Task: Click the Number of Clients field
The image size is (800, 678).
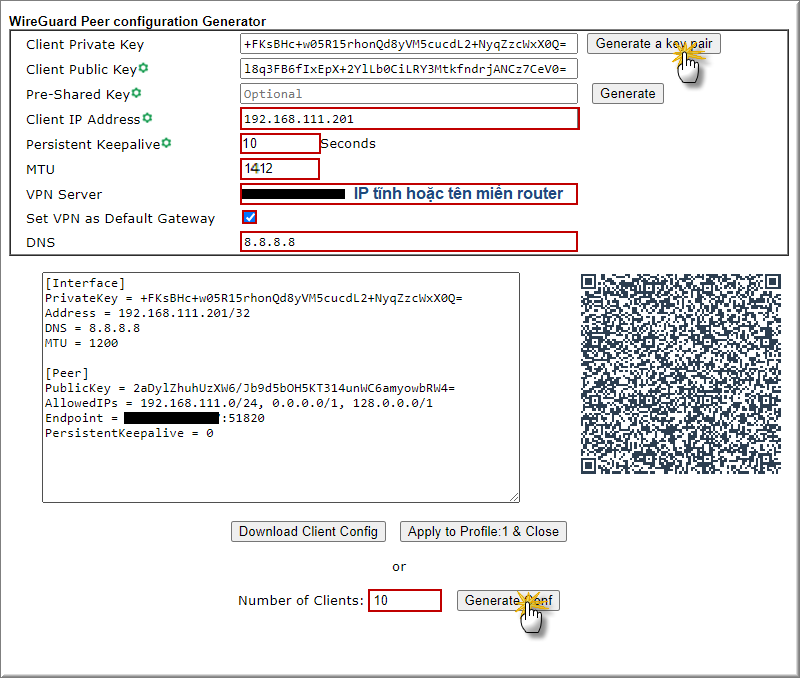Action: click(x=405, y=600)
